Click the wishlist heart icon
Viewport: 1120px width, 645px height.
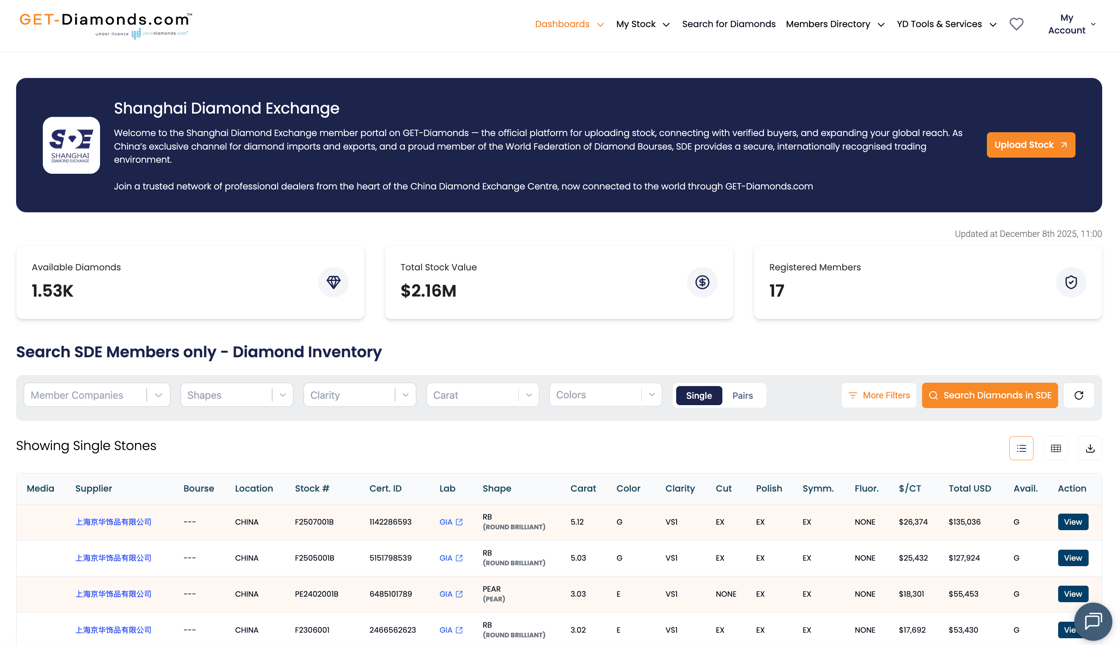click(x=1016, y=24)
